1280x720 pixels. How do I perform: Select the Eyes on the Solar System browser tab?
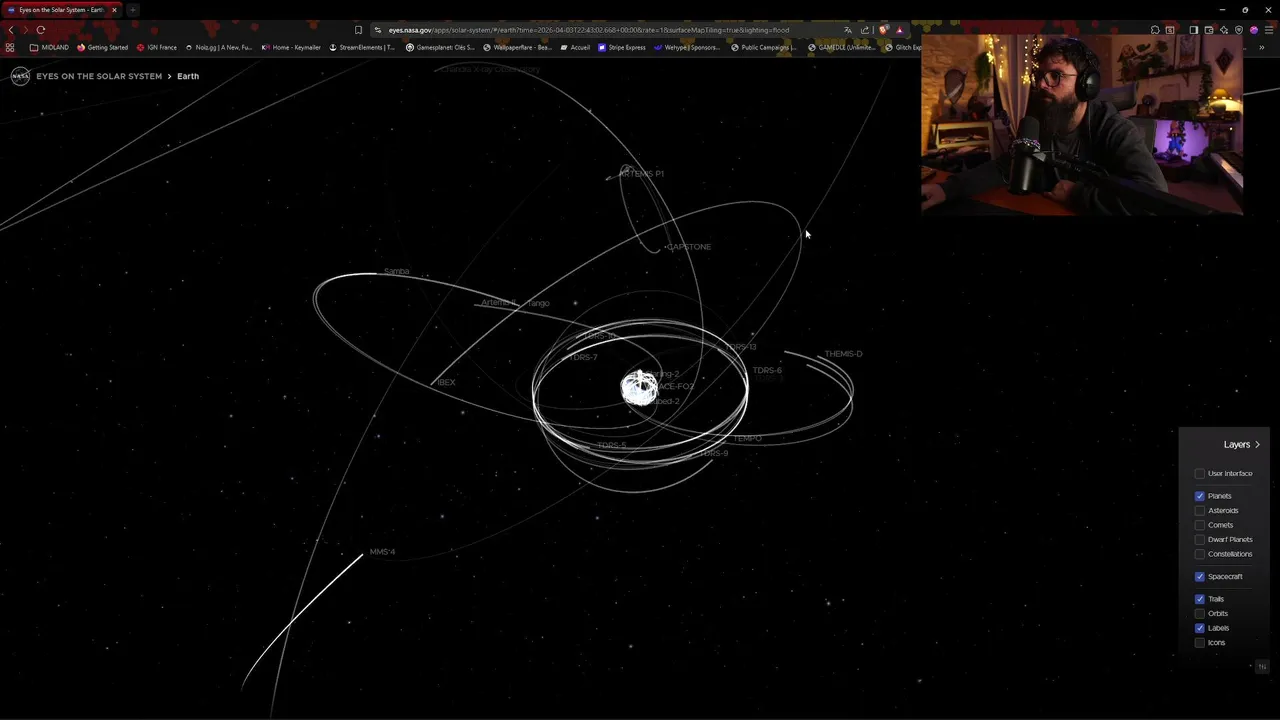(x=62, y=10)
